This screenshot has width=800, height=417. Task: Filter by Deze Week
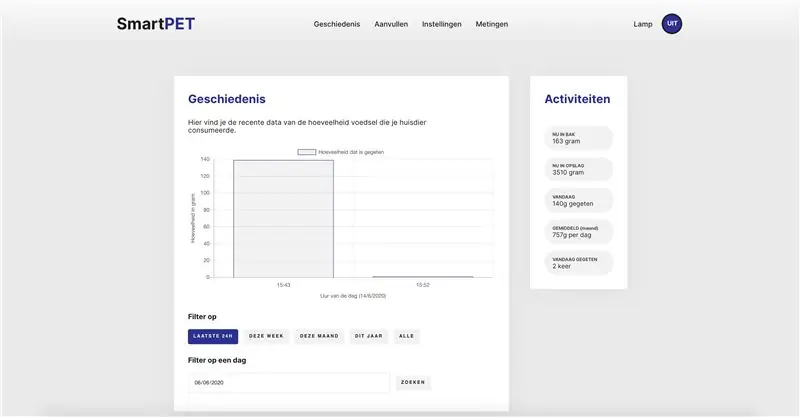pos(266,336)
